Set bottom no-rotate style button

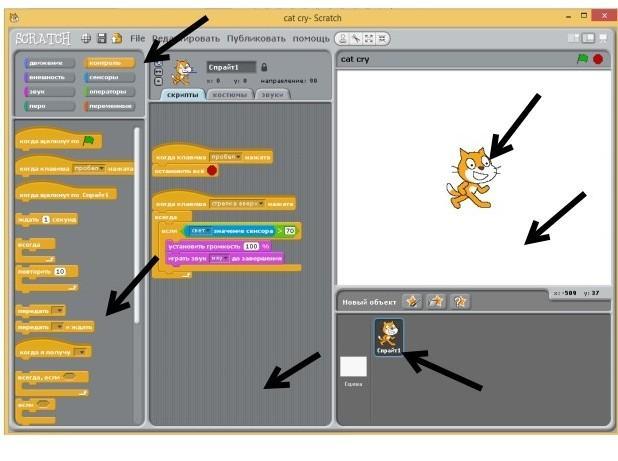(x=158, y=81)
